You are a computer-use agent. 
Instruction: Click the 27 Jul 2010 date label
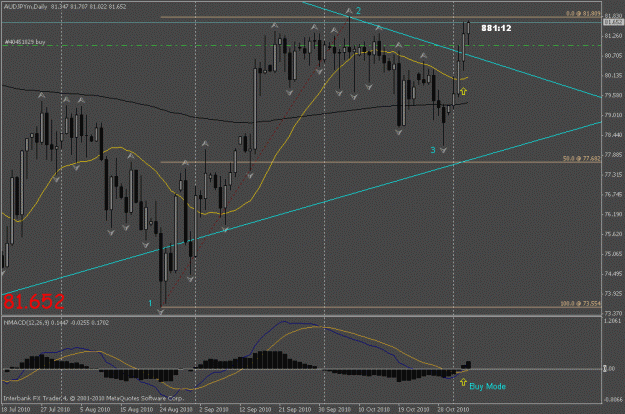55,409
